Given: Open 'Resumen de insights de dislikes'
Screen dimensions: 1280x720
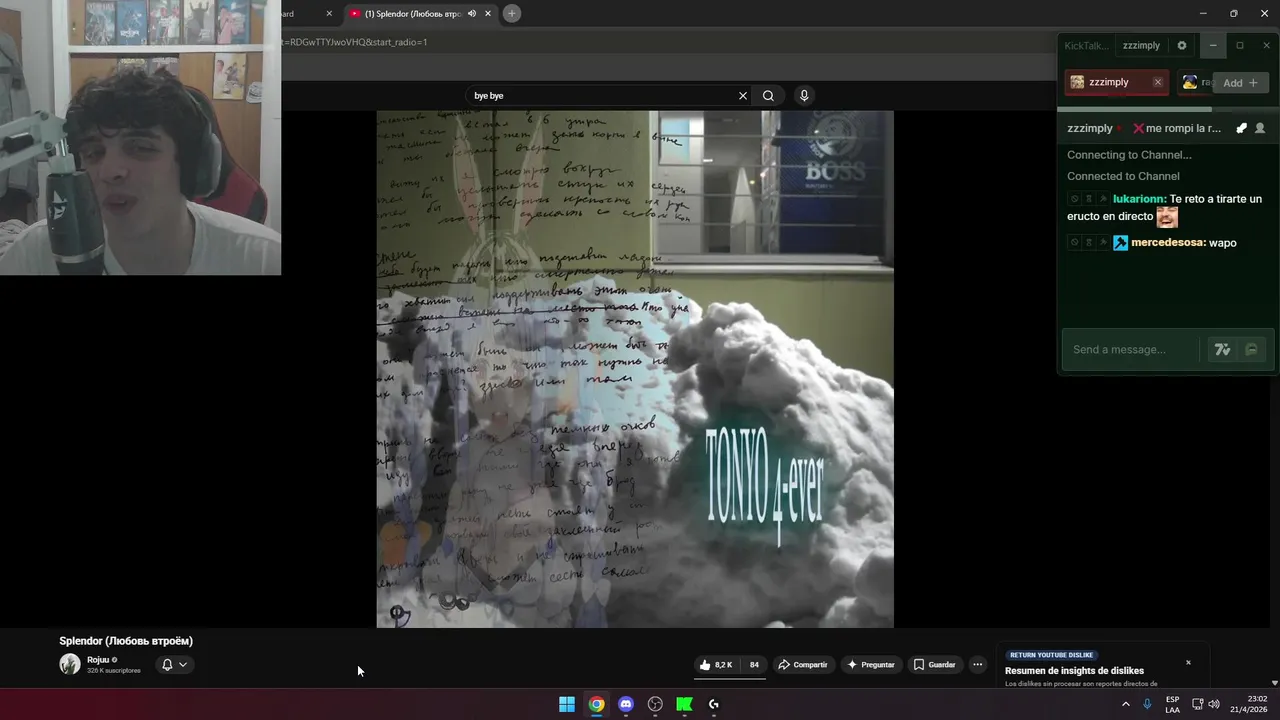Looking at the screenshot, I should click(1074, 671).
